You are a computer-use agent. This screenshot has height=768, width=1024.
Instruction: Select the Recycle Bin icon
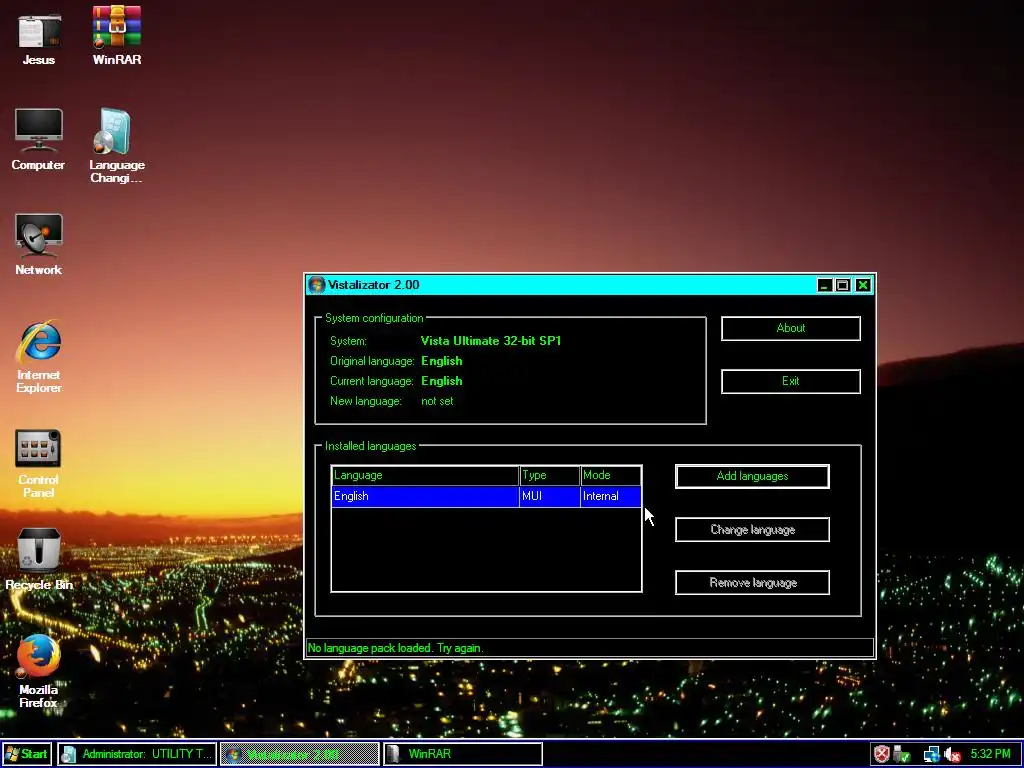pos(39,558)
